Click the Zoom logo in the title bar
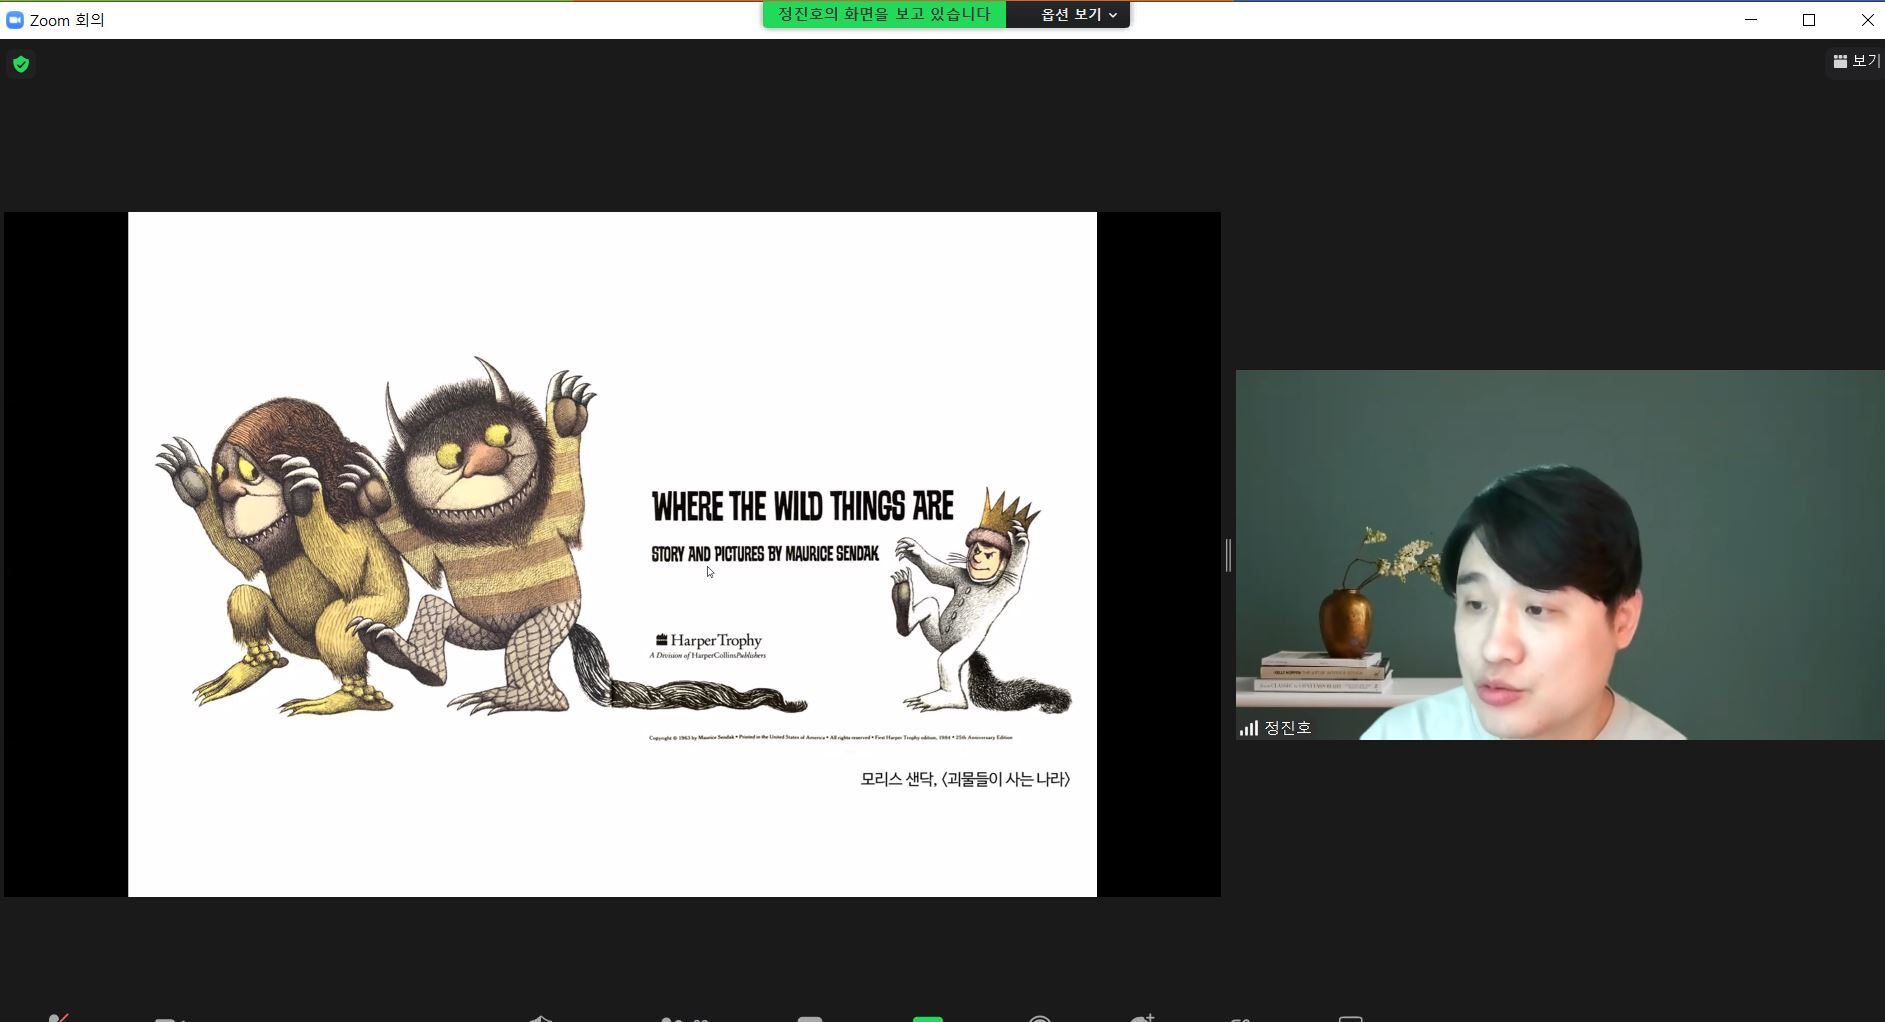This screenshot has width=1885, height=1022. (14, 20)
